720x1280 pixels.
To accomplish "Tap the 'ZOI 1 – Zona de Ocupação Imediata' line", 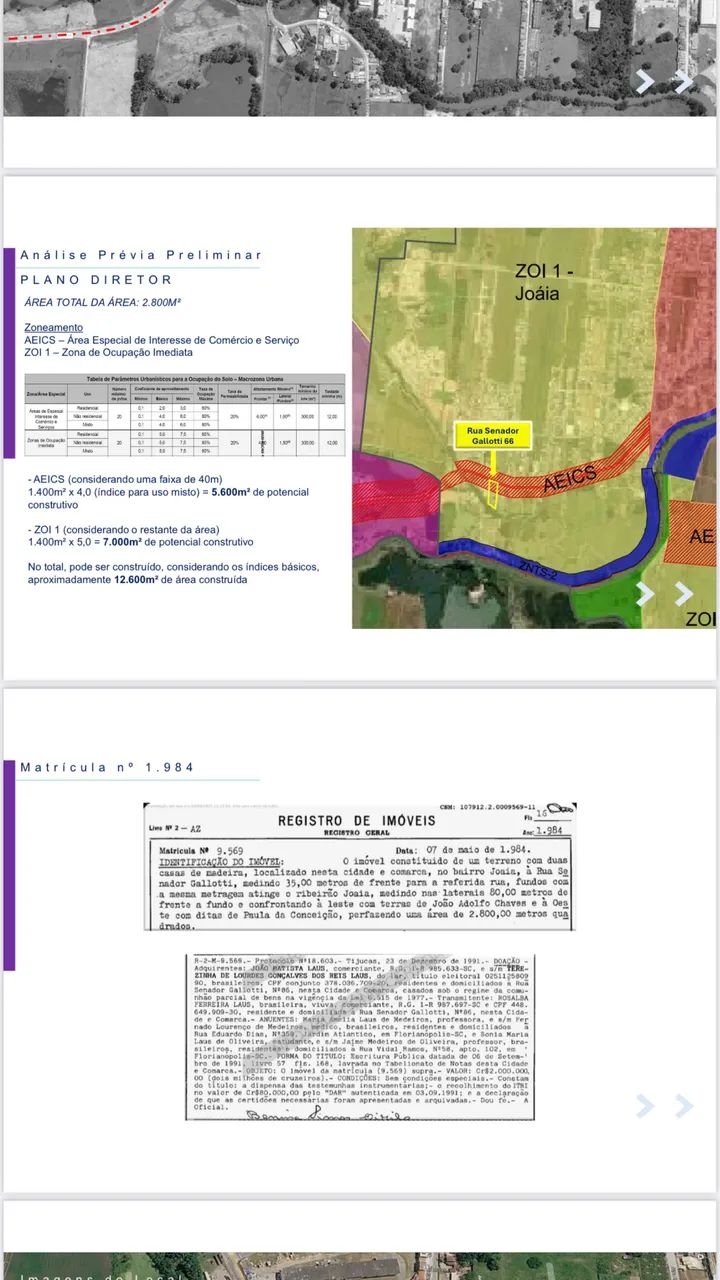I will [108, 352].
